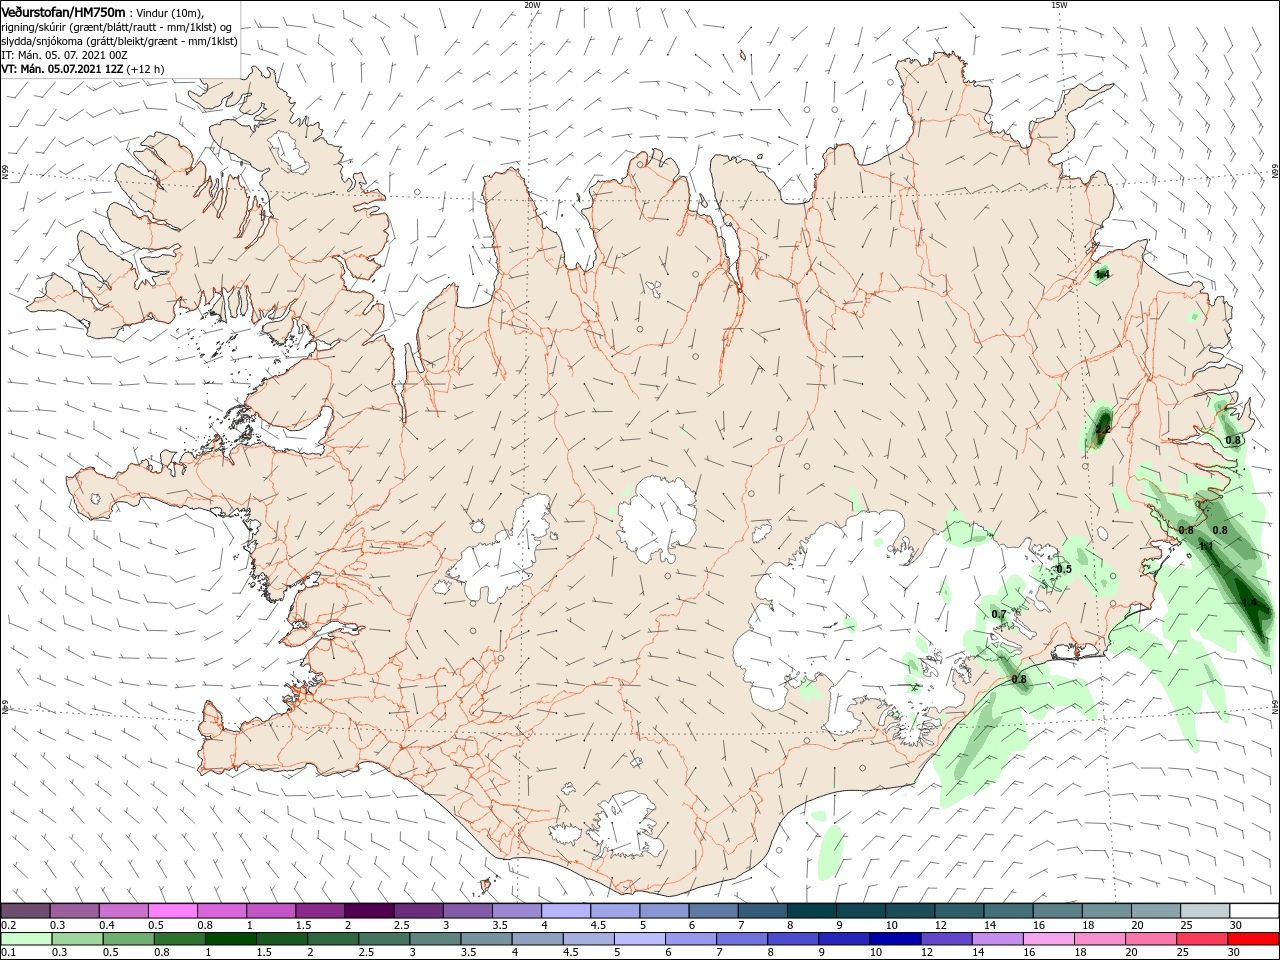
Task: Click the 20W longitude label
Action: pyautogui.click(x=532, y=5)
